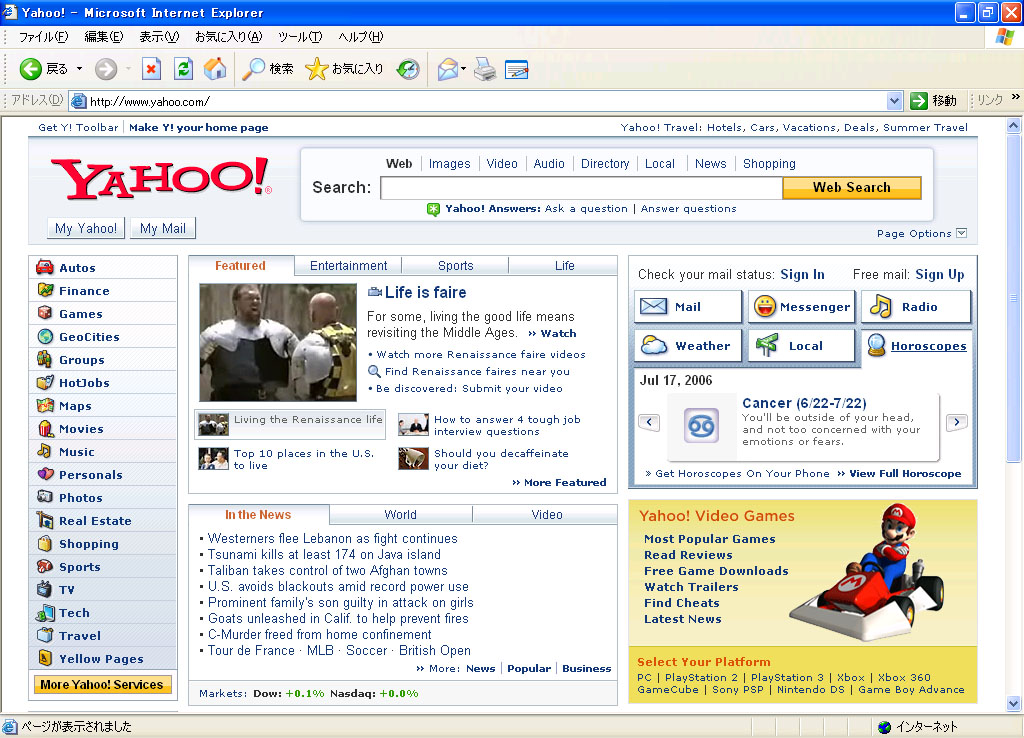1024x738 pixels.
Task: Click the Photos camera icon
Action: [45, 497]
